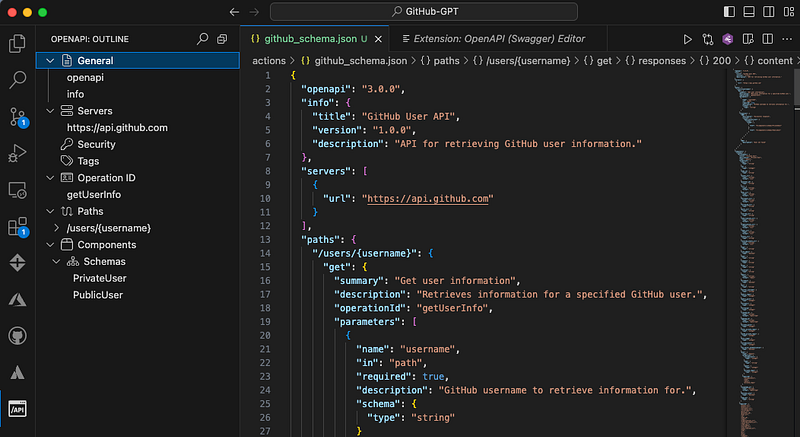Toggle the primary side bar visibility
This screenshot has width=800, height=437.
(729, 12)
